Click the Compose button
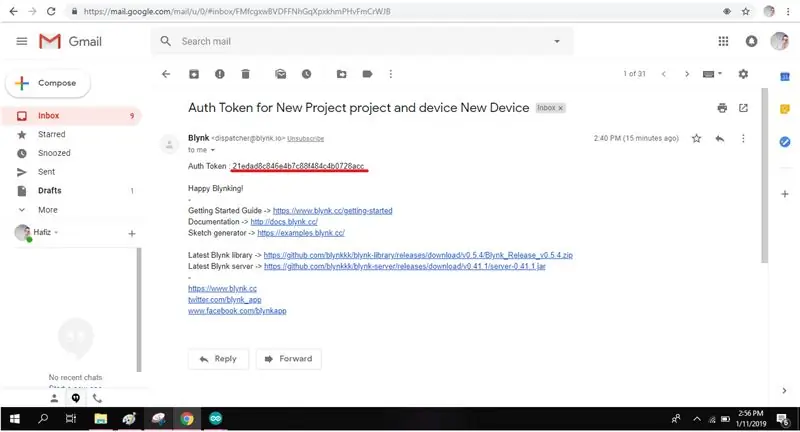This screenshot has width=800, height=432. (48, 83)
